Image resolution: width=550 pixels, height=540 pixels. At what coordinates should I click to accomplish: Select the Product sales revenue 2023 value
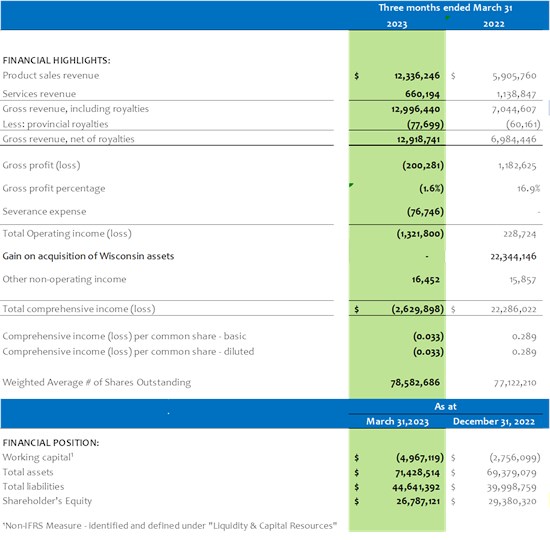click(x=417, y=76)
